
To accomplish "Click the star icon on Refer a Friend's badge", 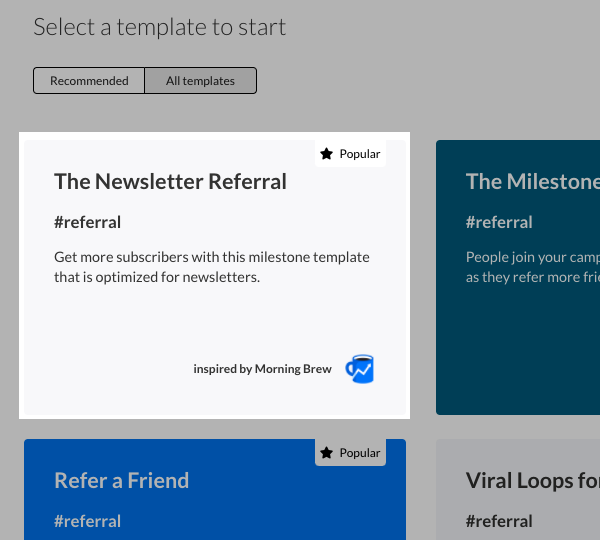I will pyautogui.click(x=326, y=453).
